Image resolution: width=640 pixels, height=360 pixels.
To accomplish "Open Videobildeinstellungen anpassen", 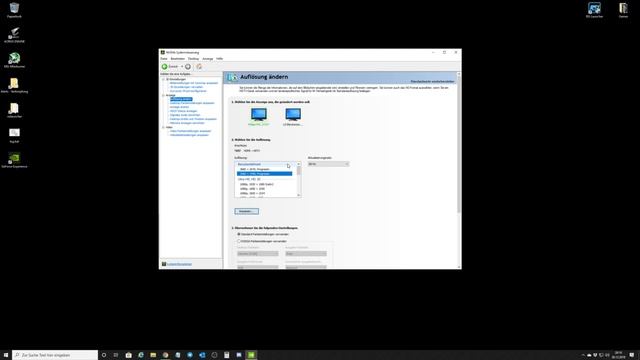I will tap(189, 135).
